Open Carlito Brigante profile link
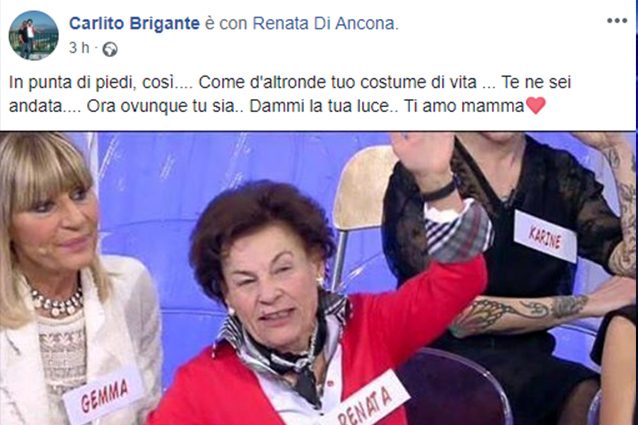The height and width of the screenshot is (425, 638). click(134, 24)
